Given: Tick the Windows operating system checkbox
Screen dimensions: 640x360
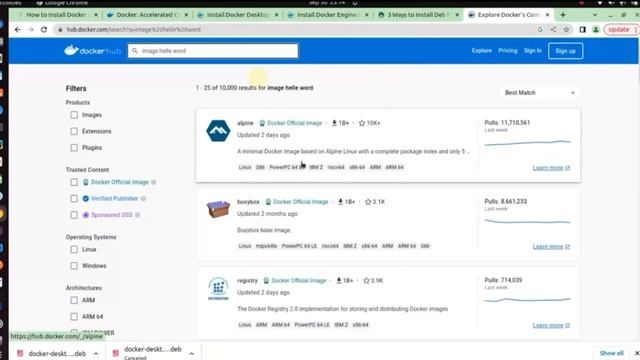Looking at the screenshot, I should pyautogui.click(x=74, y=266).
